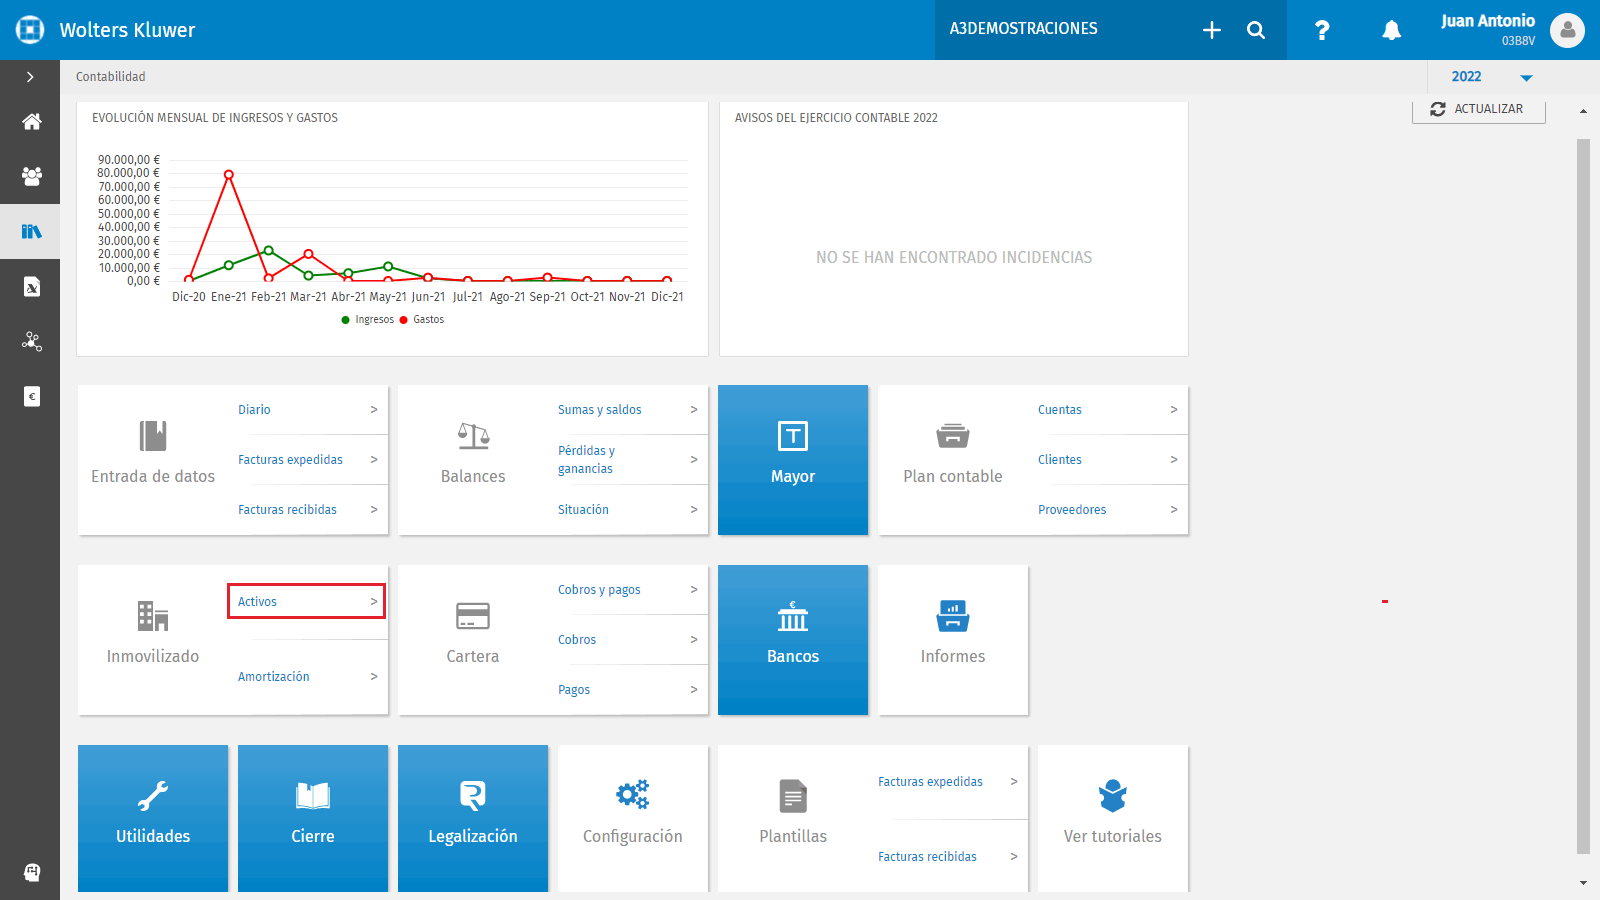Click the ACTUALIZAR button
This screenshot has height=900, width=1600.
pos(1478,109)
